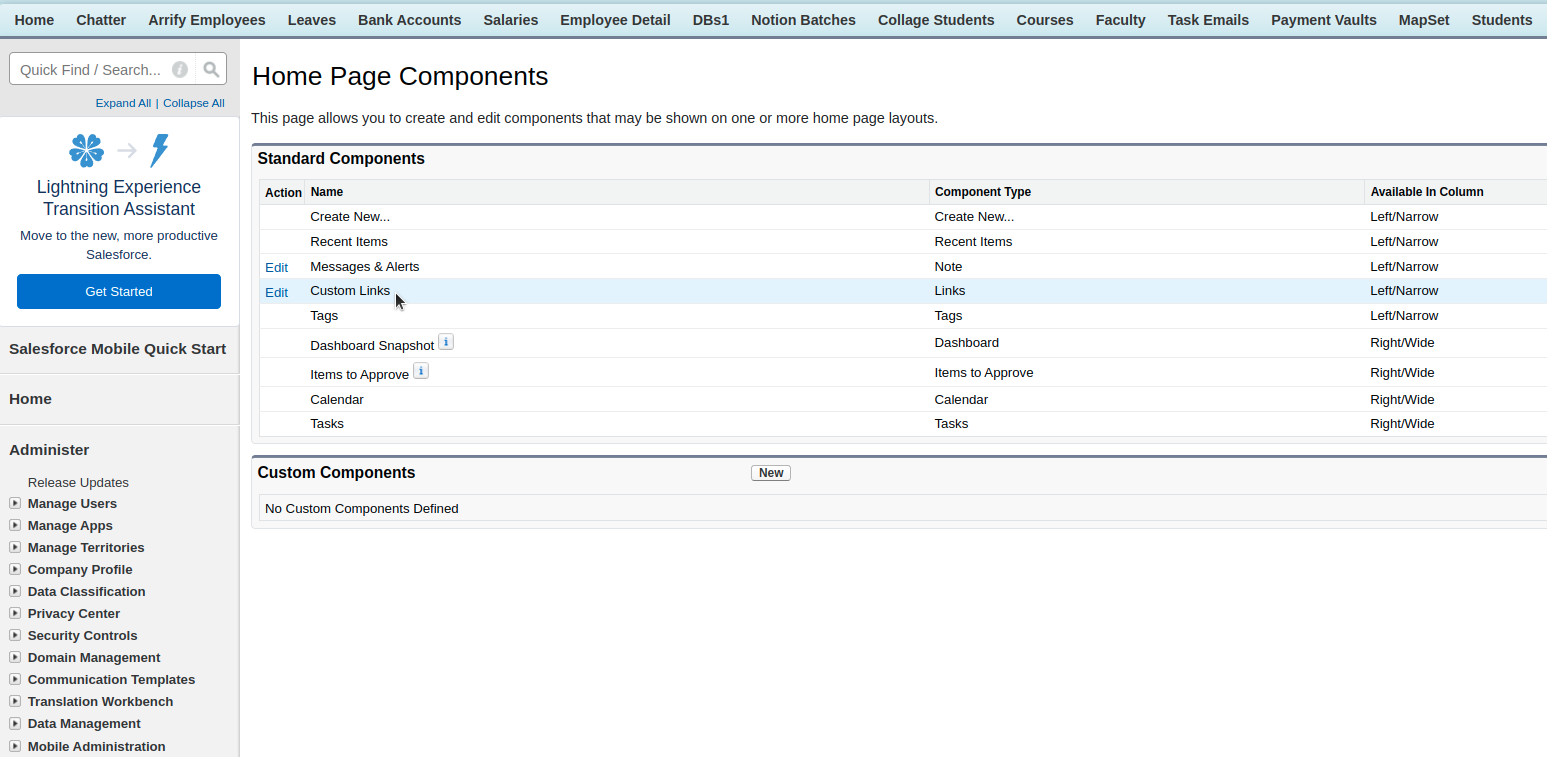Click the Tags name cell
Screen dimensions: 1547x757
[324, 316]
